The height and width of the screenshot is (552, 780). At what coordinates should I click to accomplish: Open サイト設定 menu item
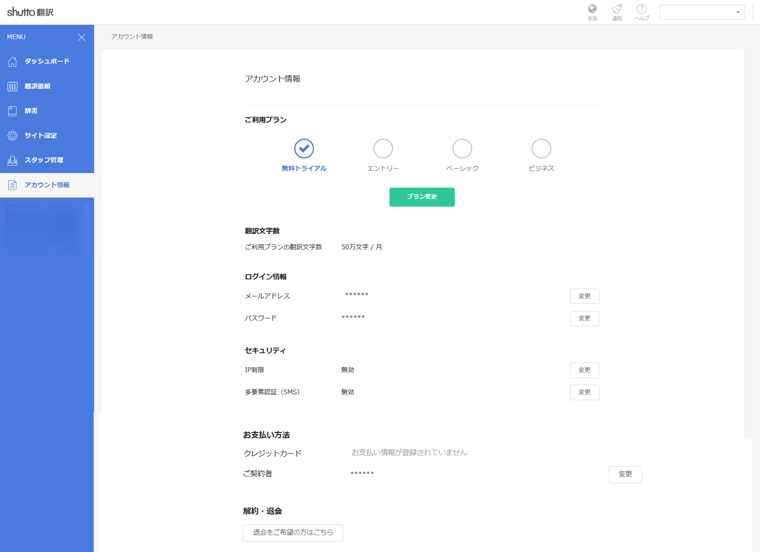(x=47, y=135)
